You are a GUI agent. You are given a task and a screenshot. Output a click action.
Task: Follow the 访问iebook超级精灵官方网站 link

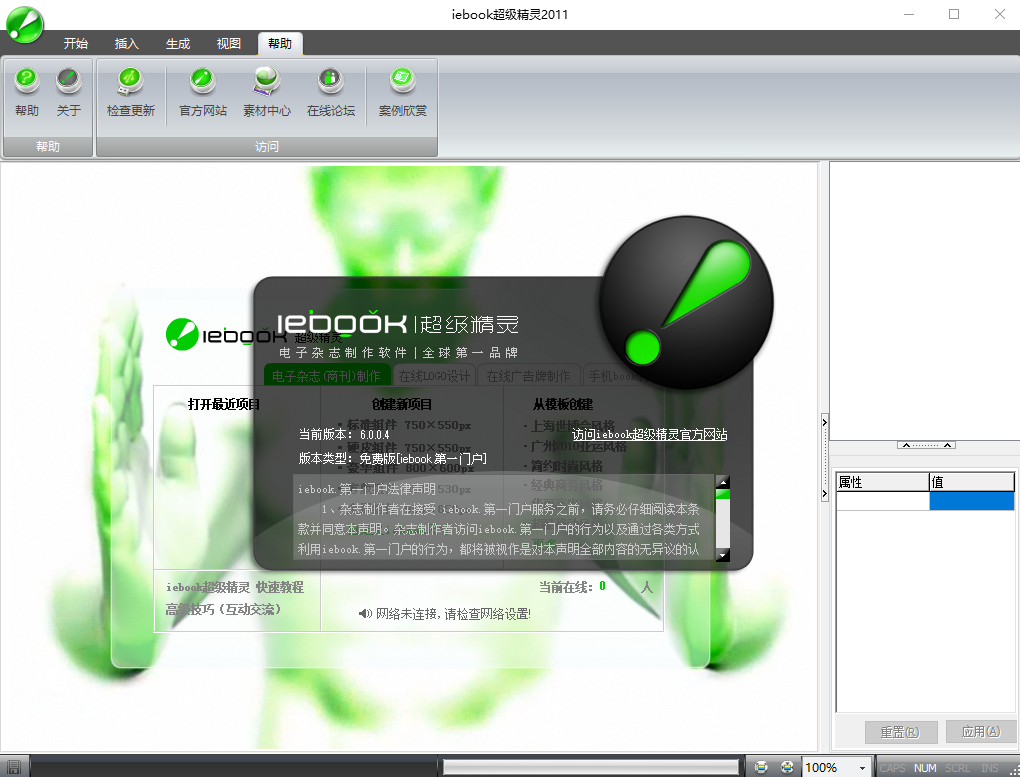coord(649,434)
